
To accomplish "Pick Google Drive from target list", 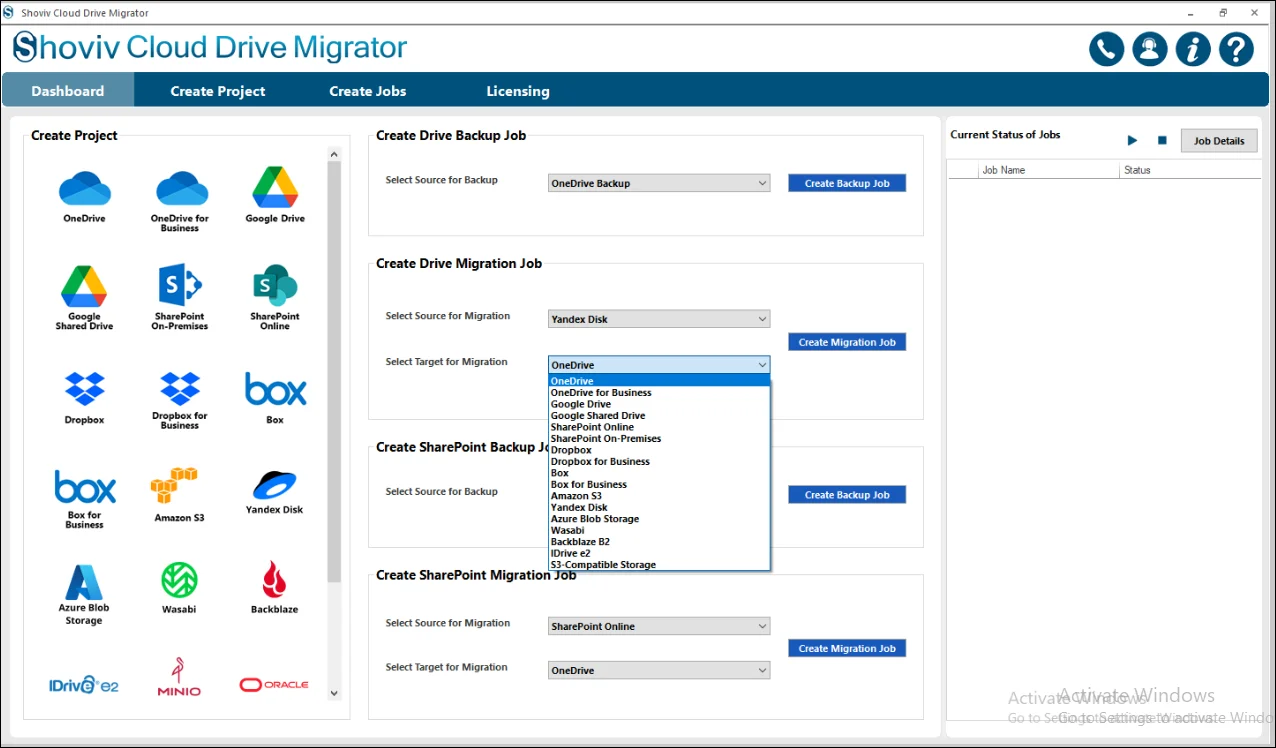I will 659,404.
